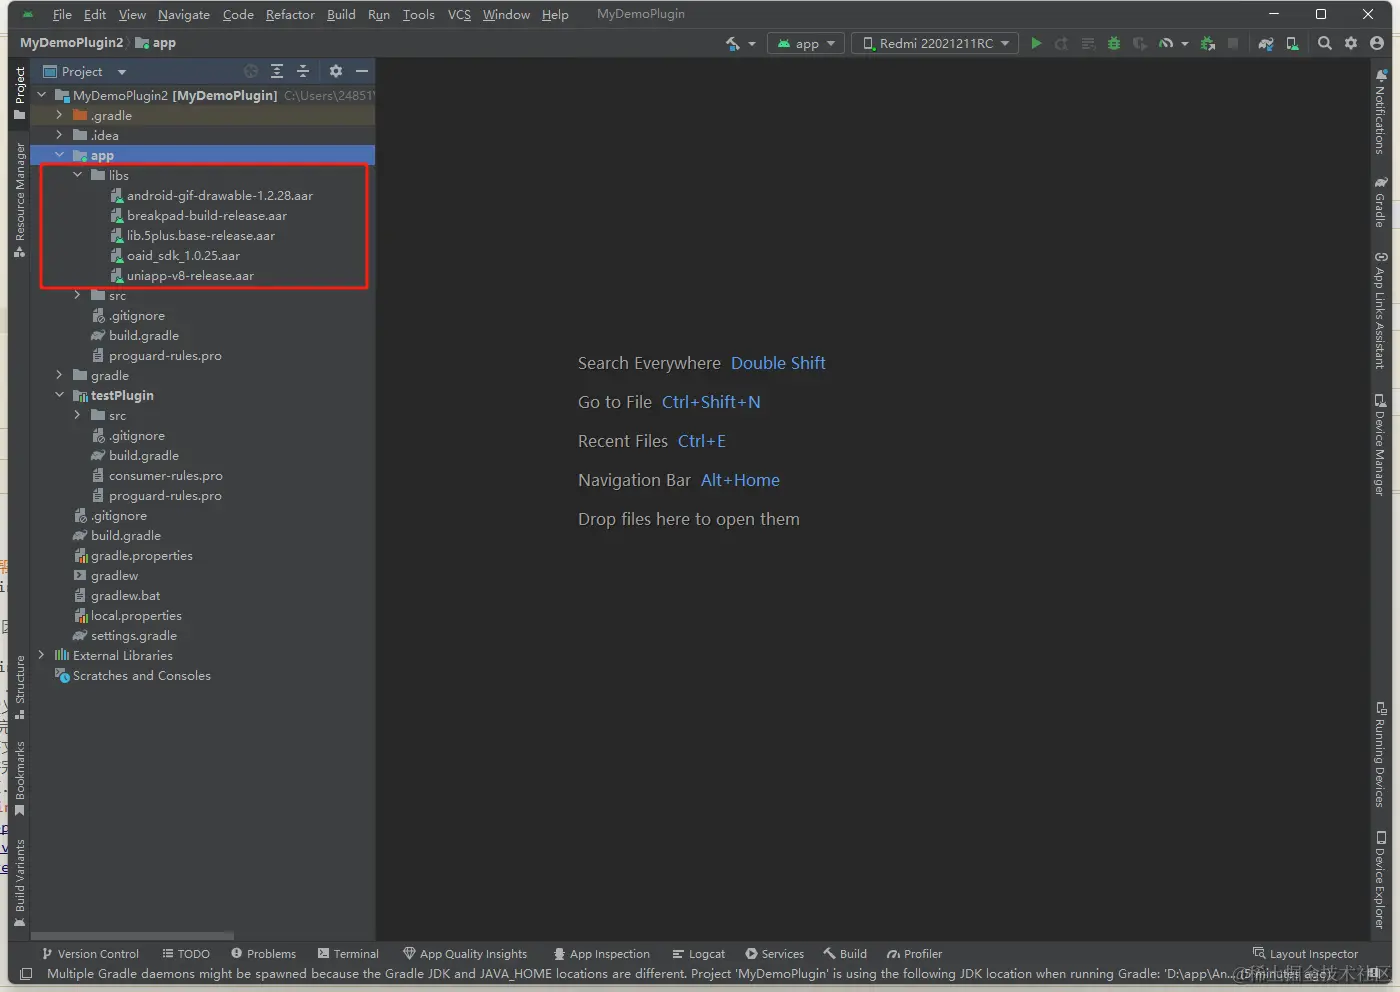Toggle the Resource Manager side panel
1400x992 pixels.
coord(19,200)
